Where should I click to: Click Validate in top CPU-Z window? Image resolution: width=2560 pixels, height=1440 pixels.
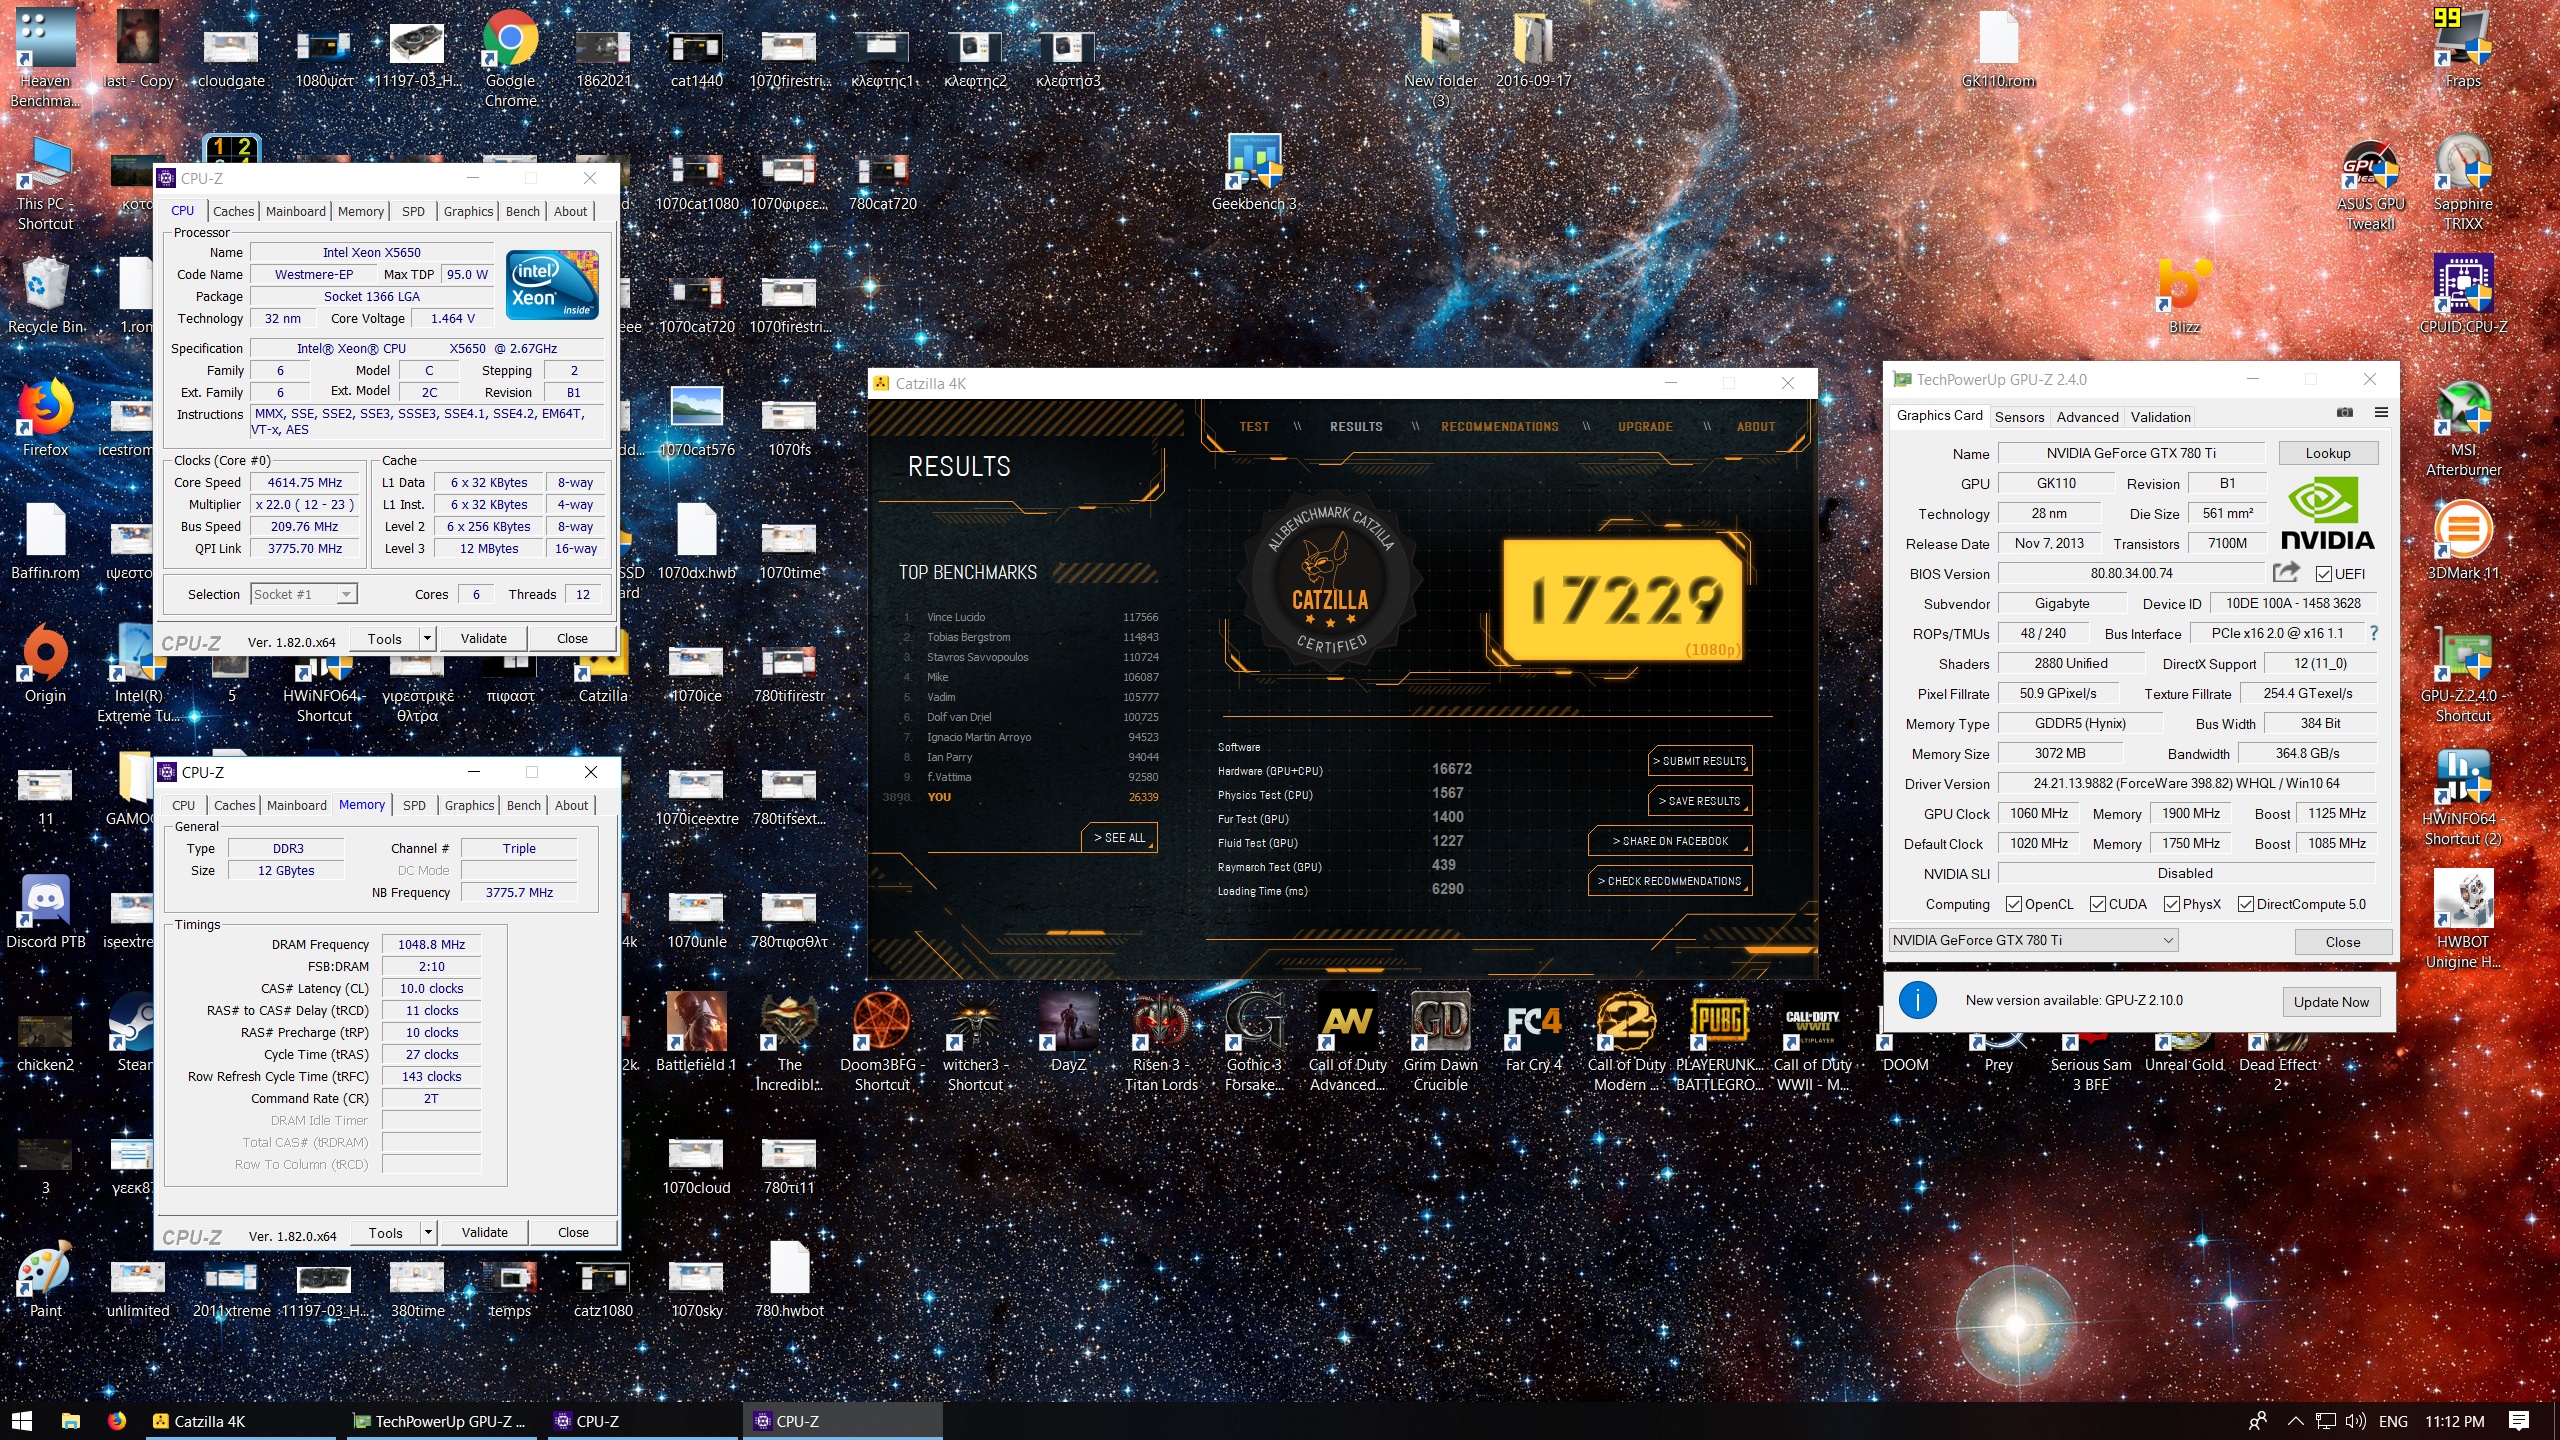[483, 638]
